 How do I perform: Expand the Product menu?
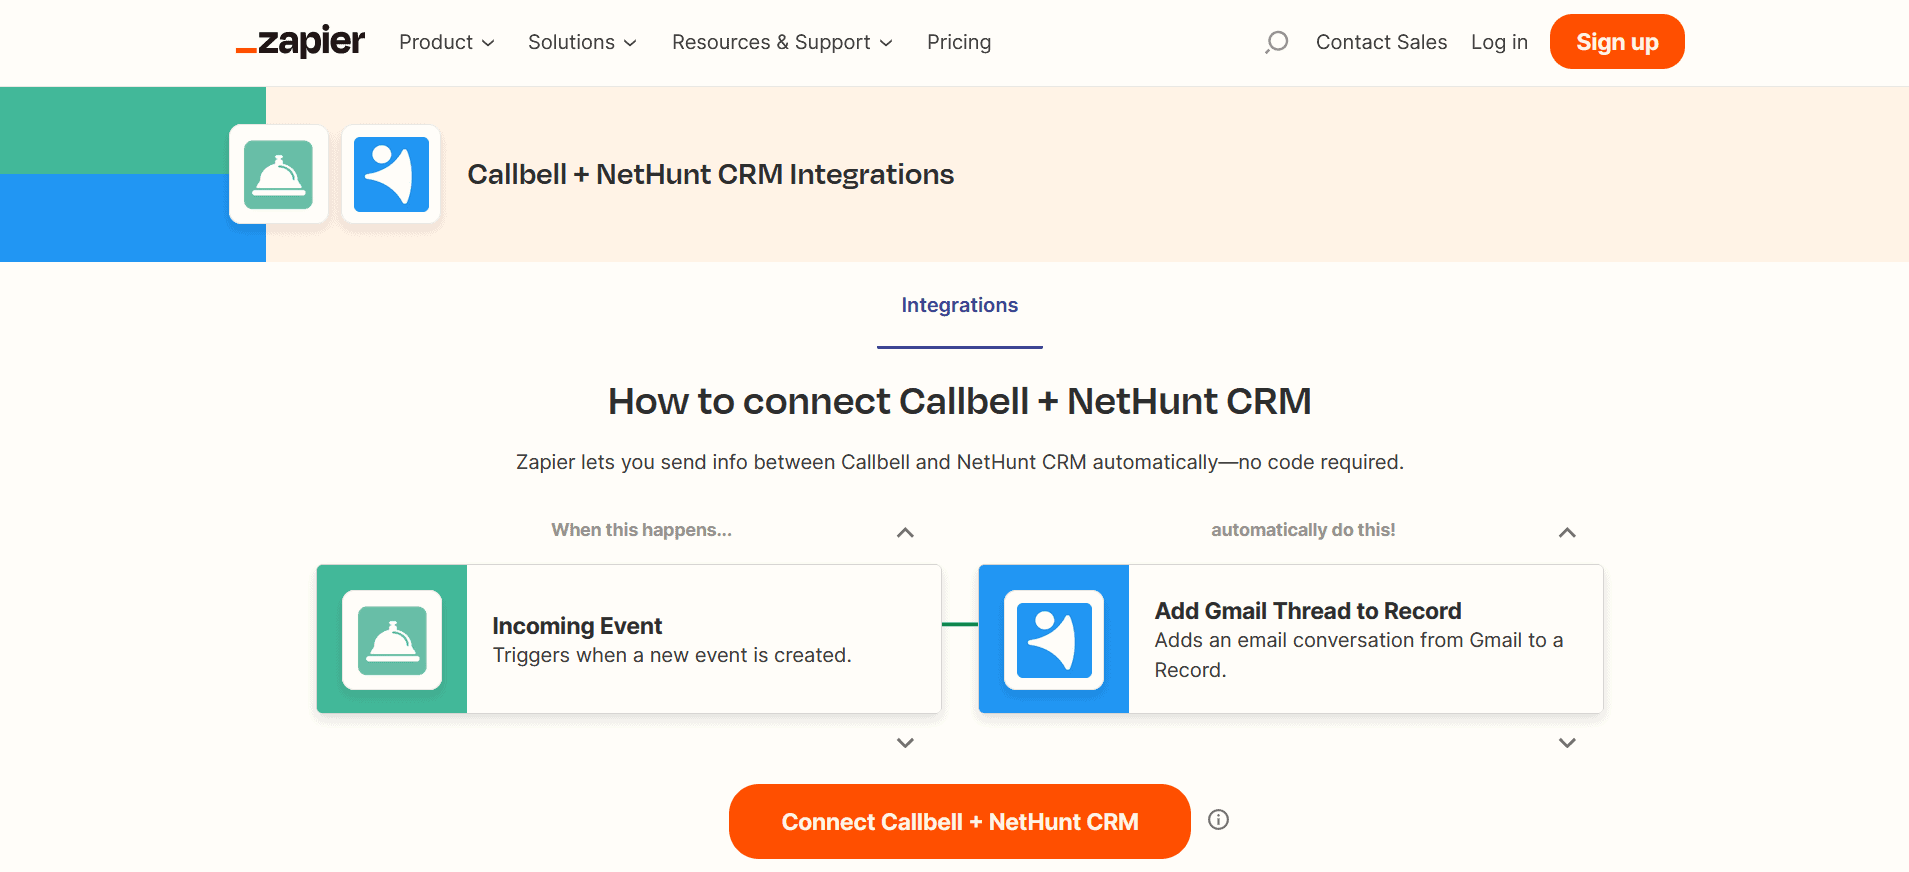pos(446,42)
